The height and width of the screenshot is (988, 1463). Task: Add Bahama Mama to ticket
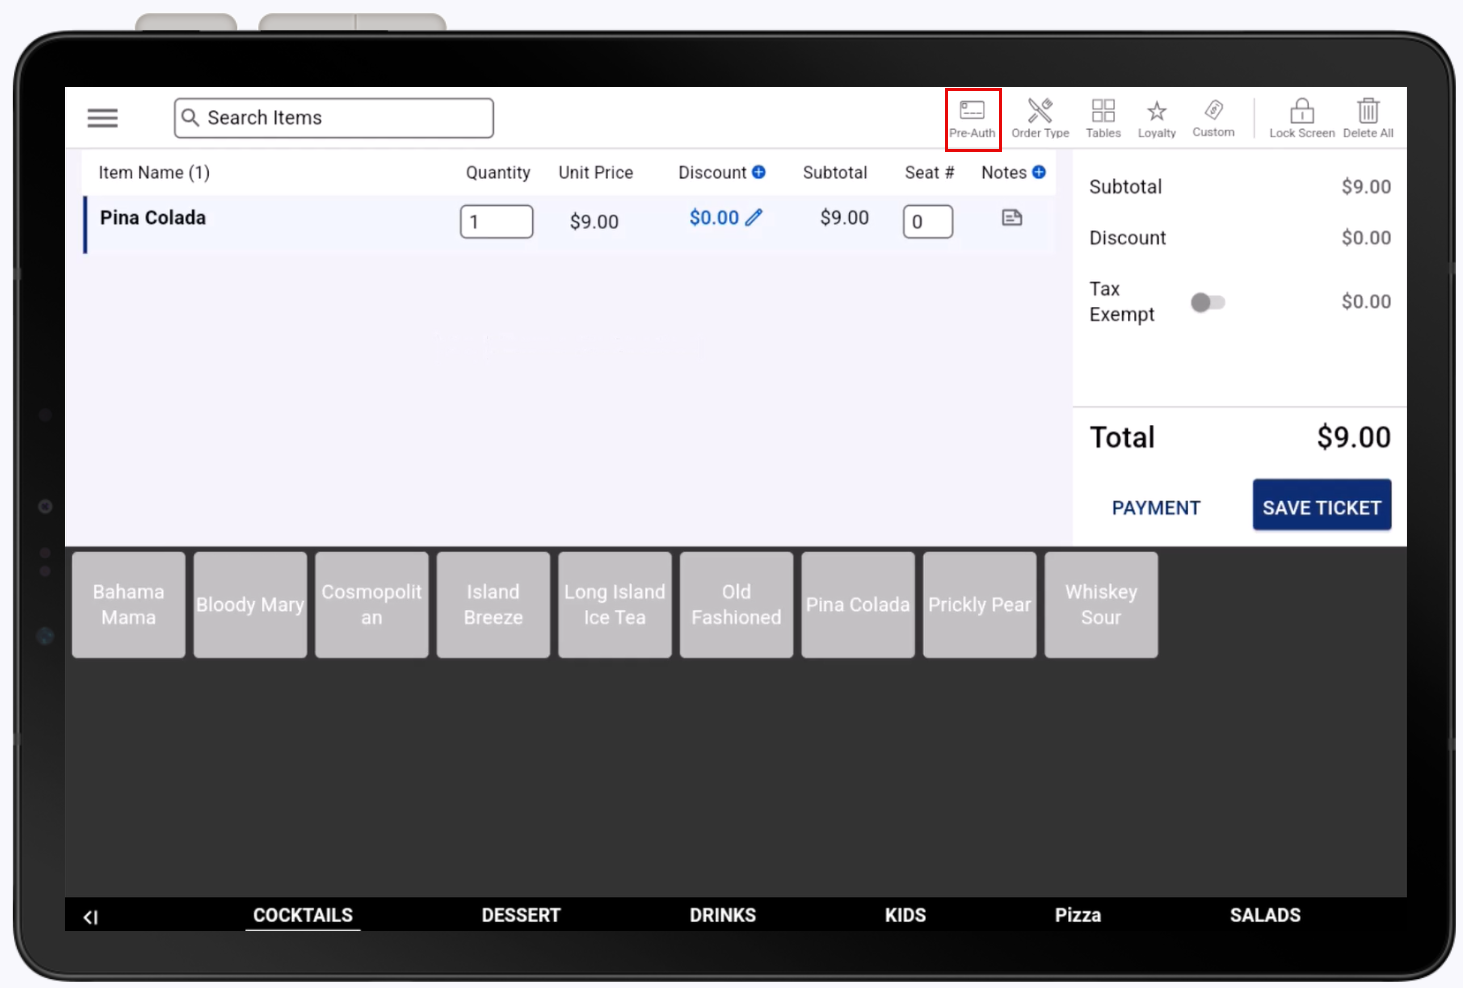pyautogui.click(x=129, y=605)
